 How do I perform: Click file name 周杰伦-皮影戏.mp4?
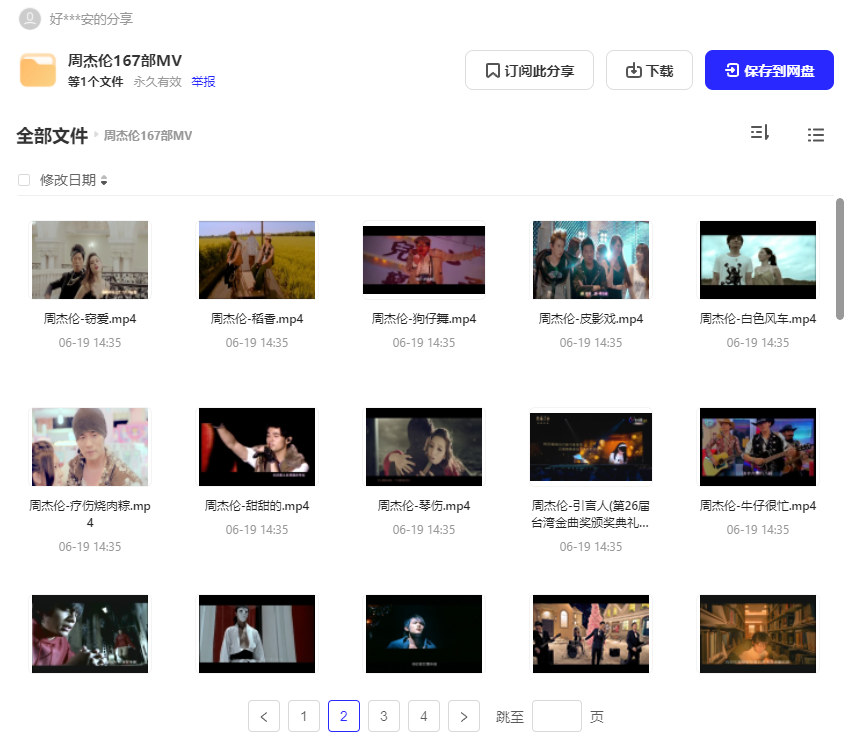click(x=591, y=319)
